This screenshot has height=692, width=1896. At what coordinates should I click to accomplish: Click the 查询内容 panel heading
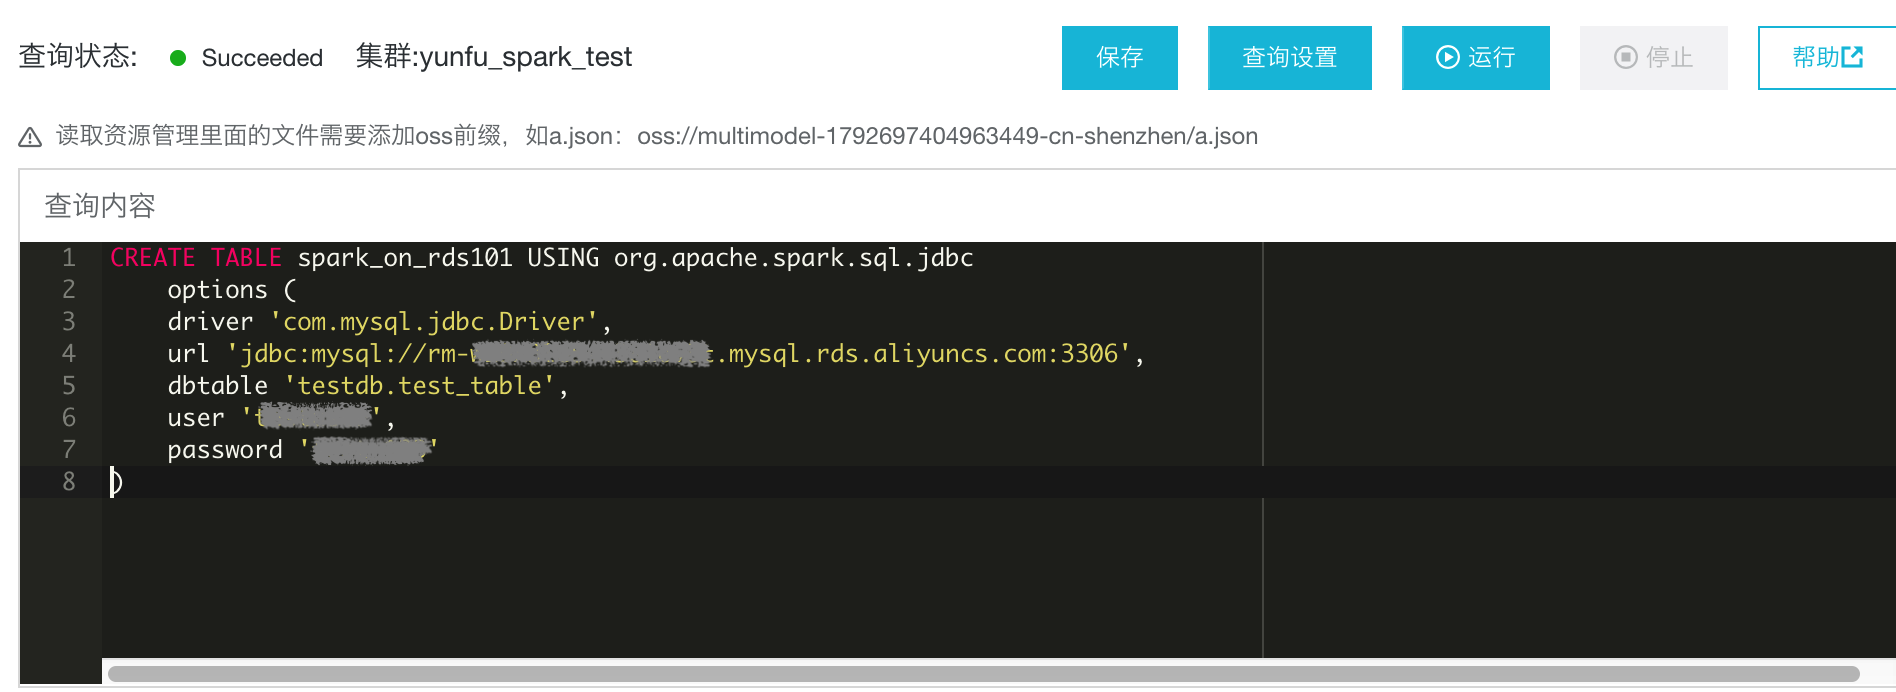(x=100, y=206)
